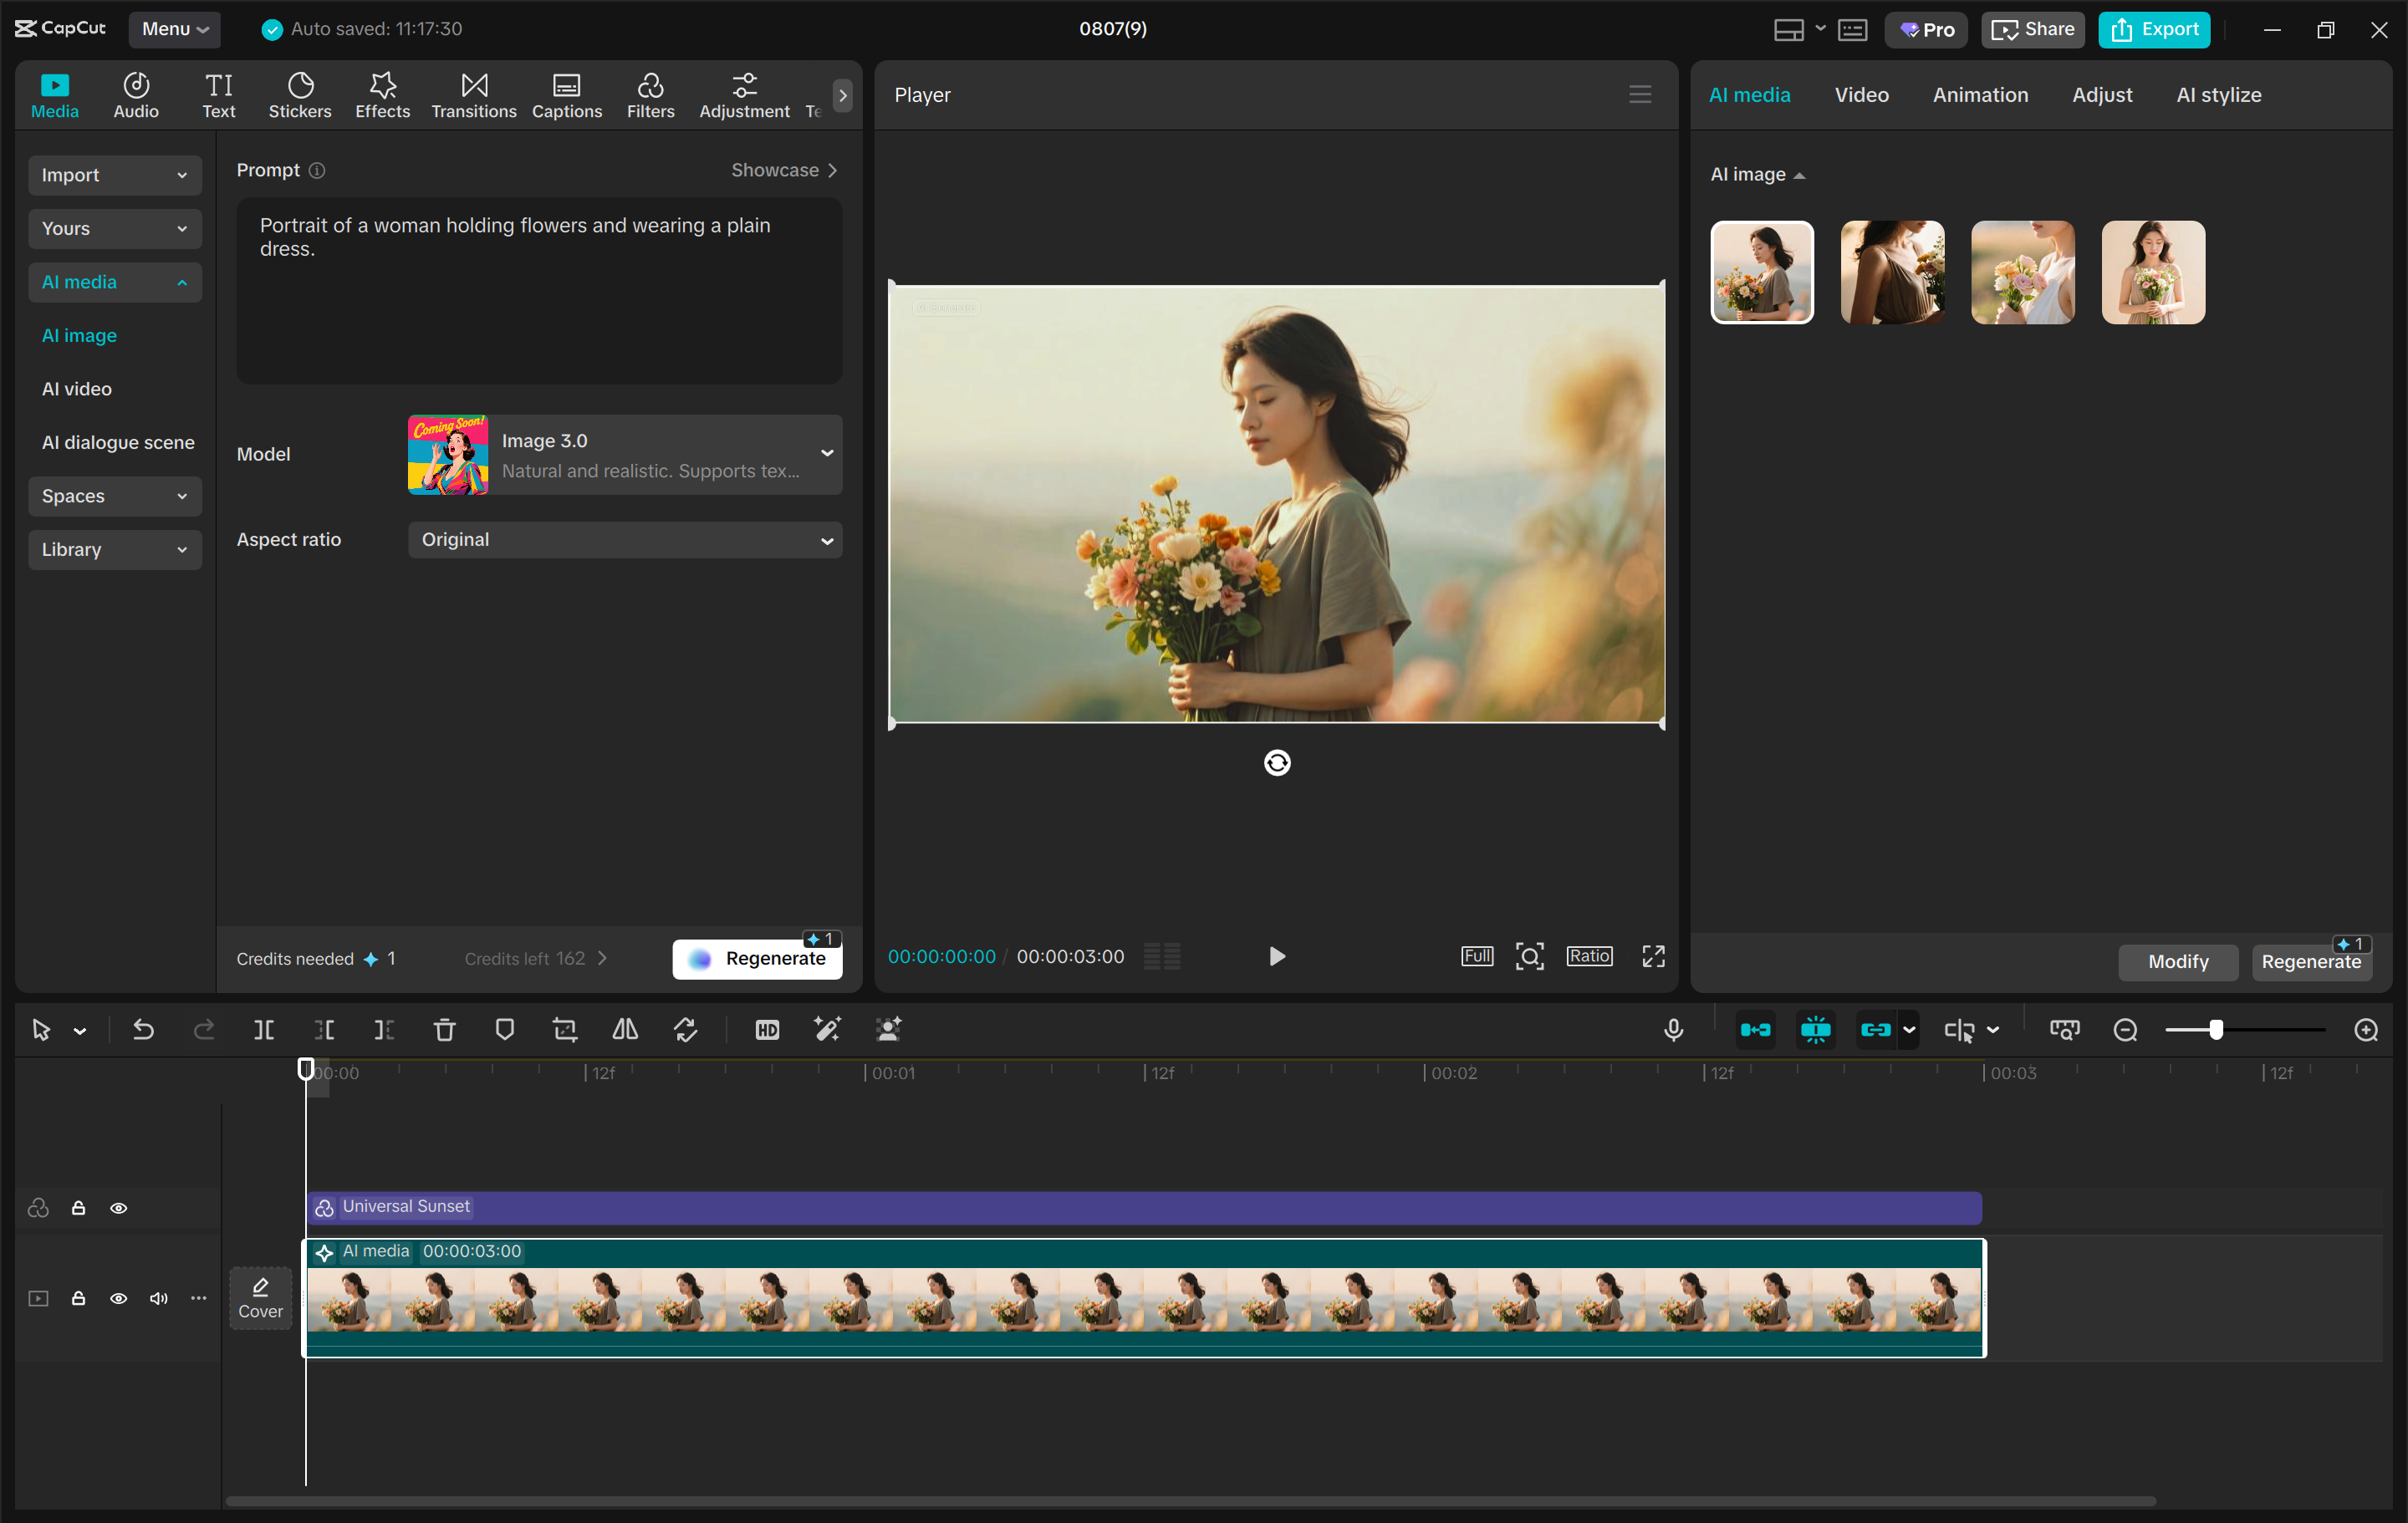Open the Transitions panel

coord(473,95)
